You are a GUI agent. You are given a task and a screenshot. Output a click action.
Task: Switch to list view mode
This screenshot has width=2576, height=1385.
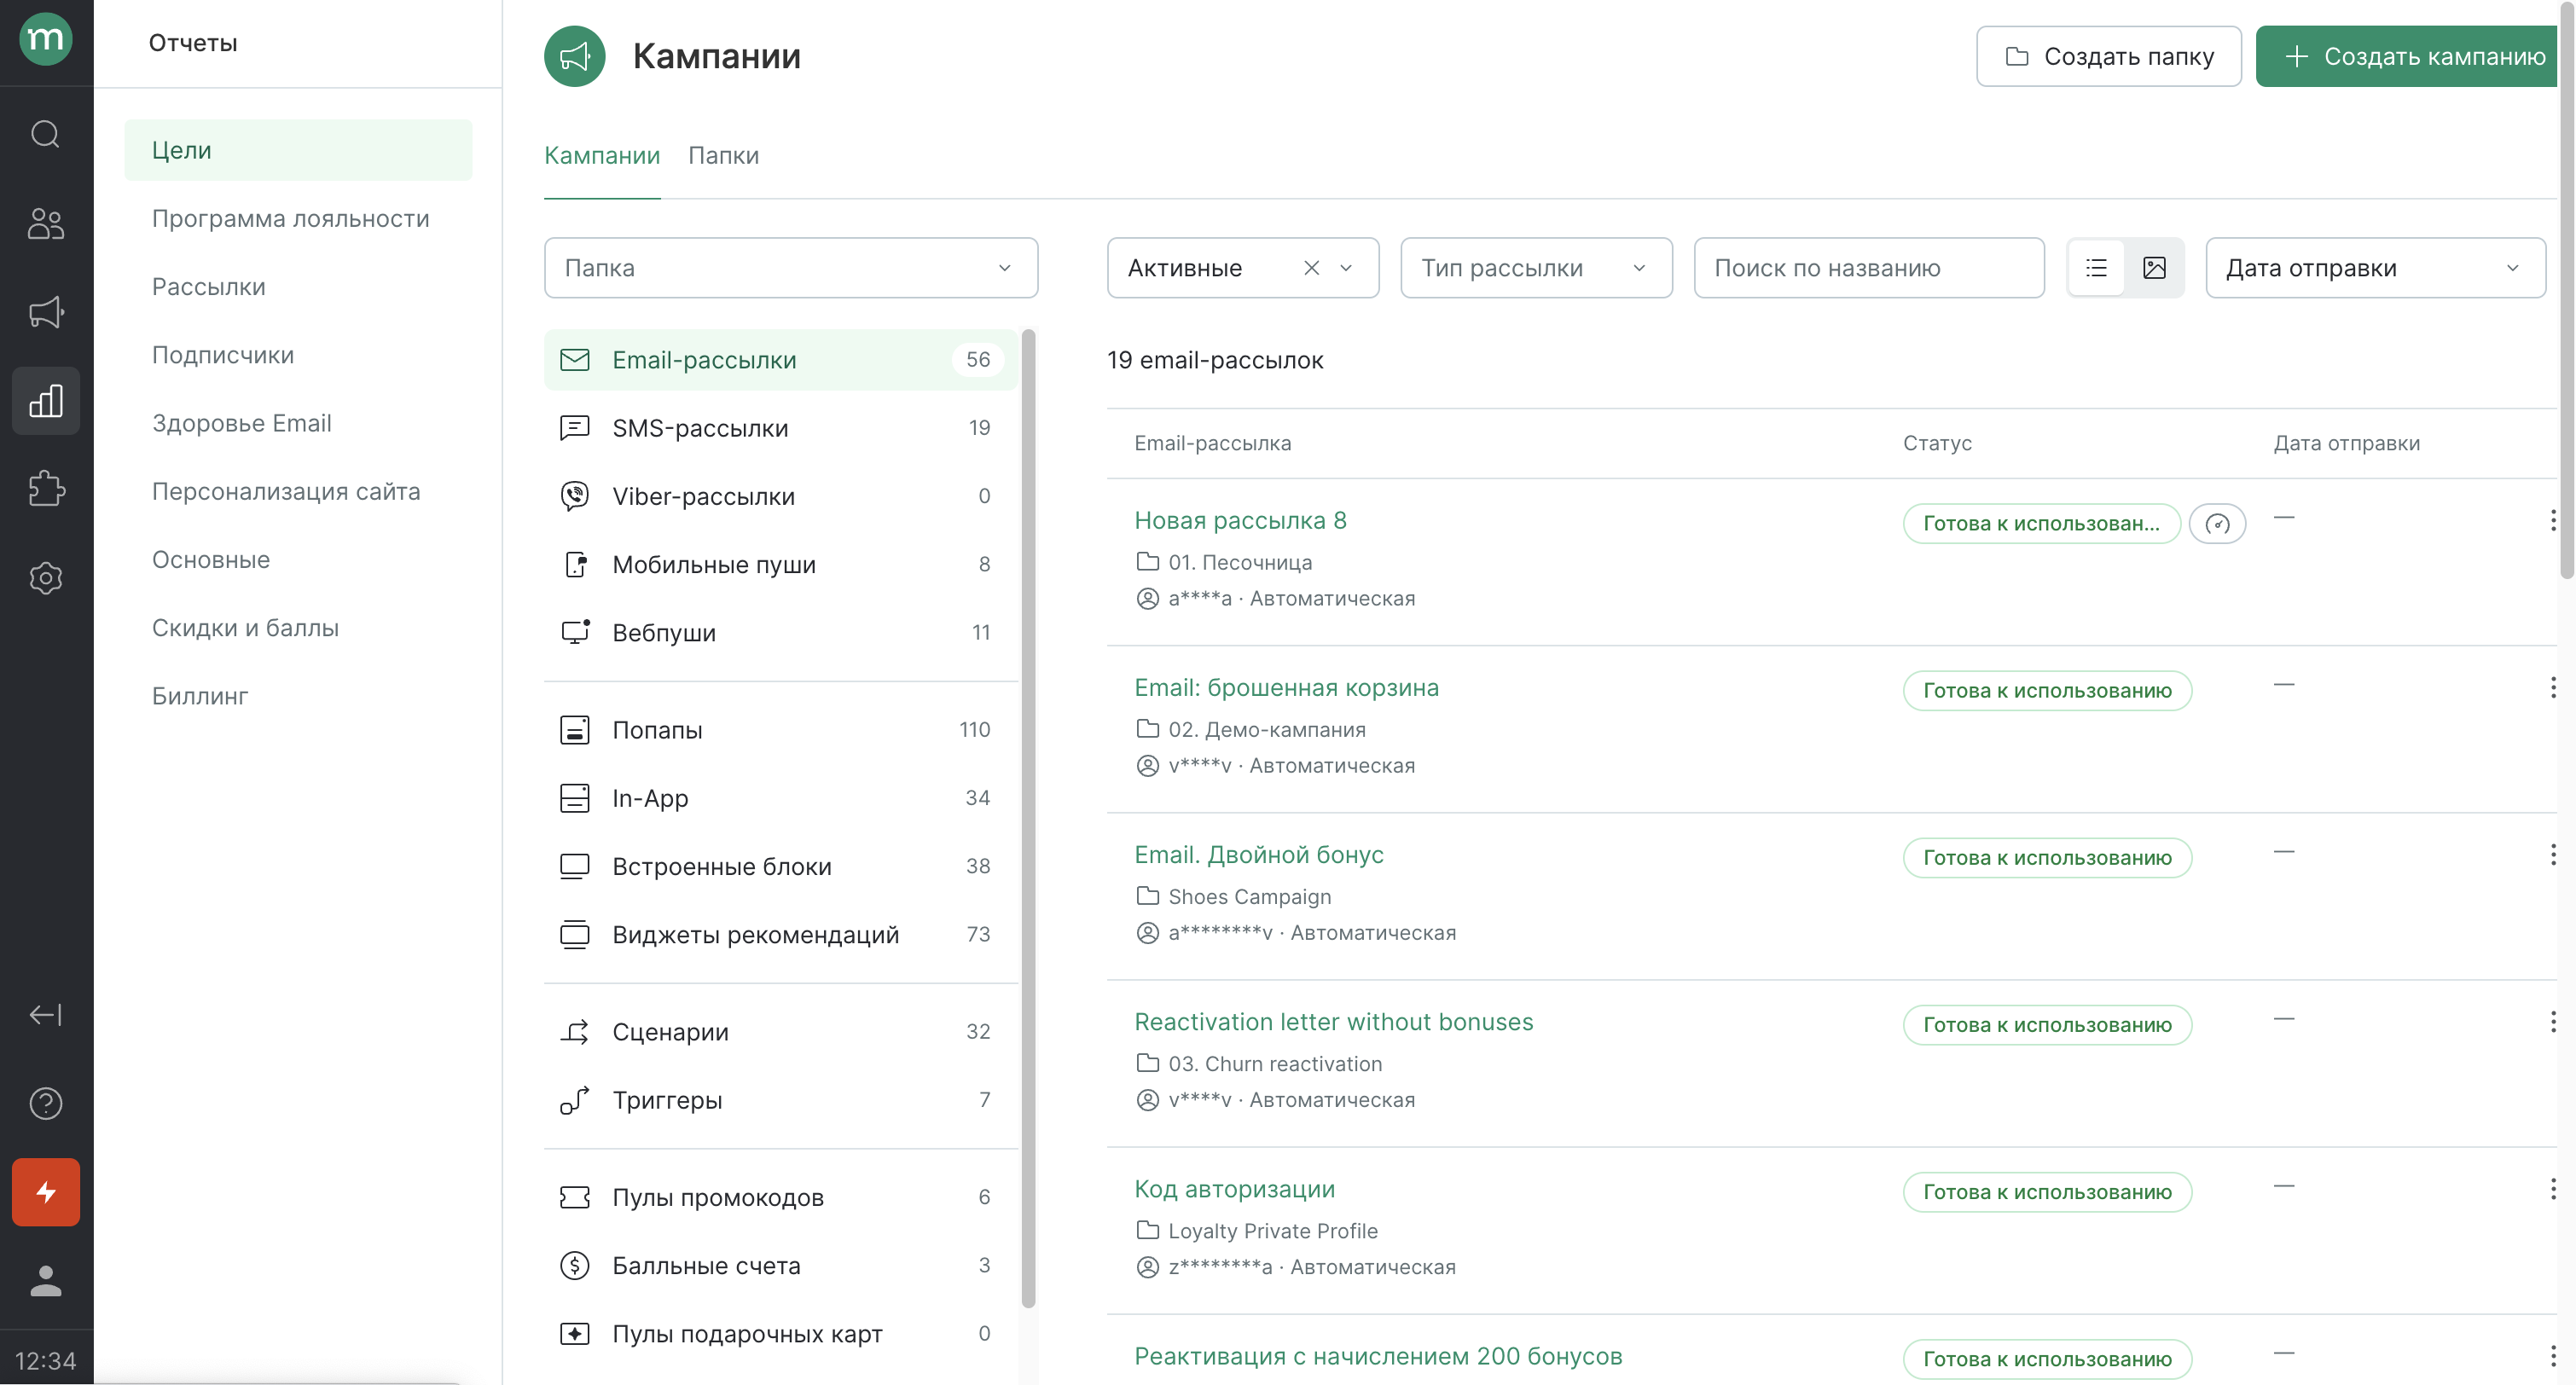pos(2097,268)
